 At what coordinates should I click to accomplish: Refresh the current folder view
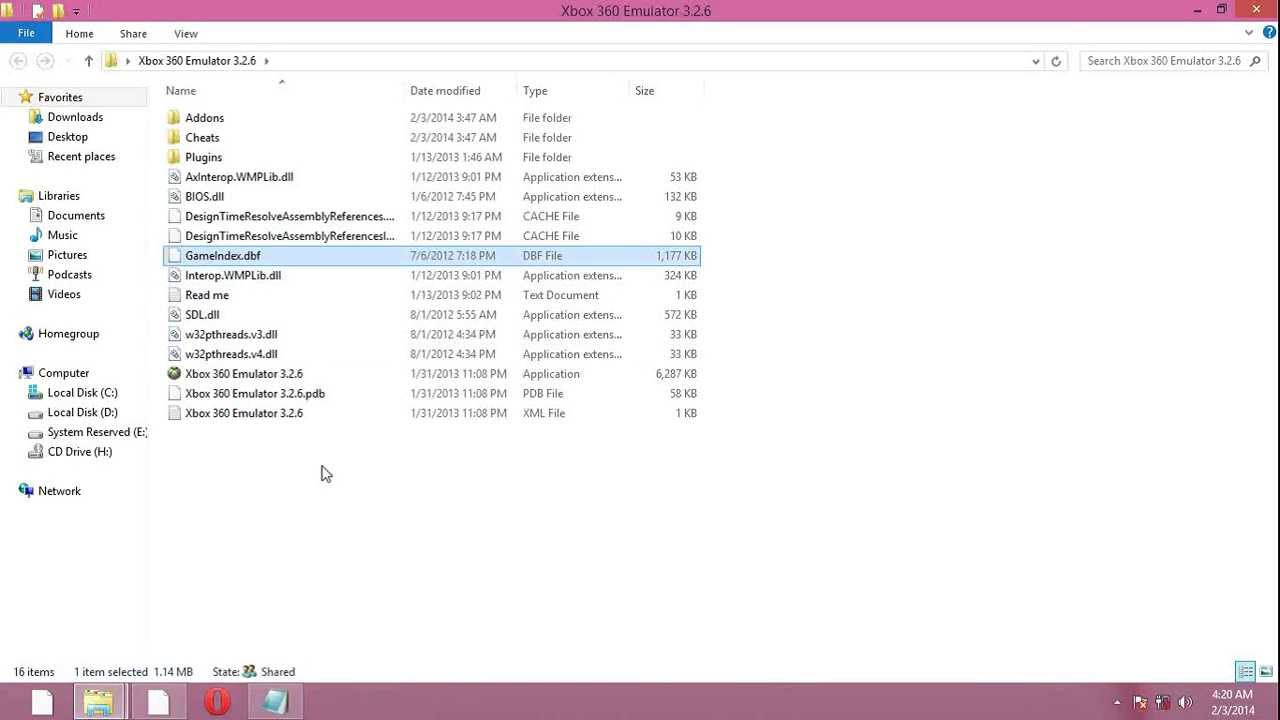pyautogui.click(x=1056, y=61)
